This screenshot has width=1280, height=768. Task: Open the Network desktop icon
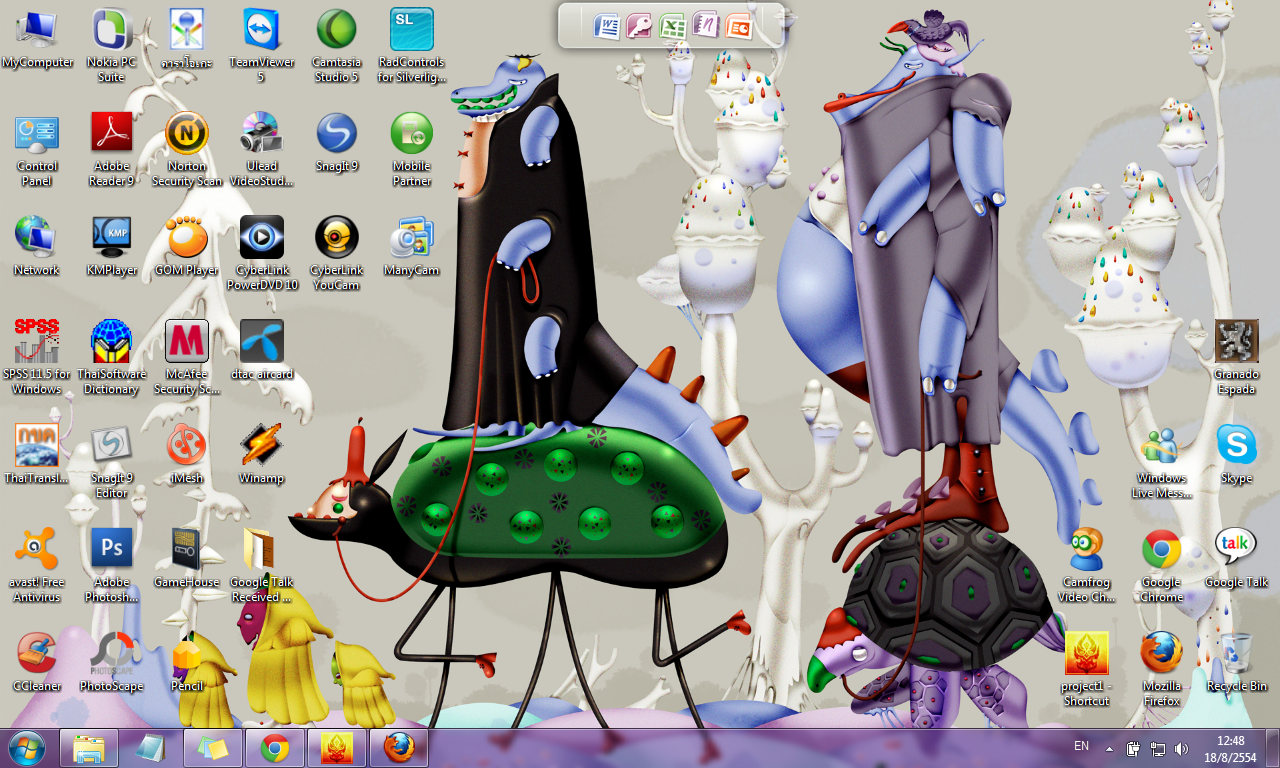point(37,247)
